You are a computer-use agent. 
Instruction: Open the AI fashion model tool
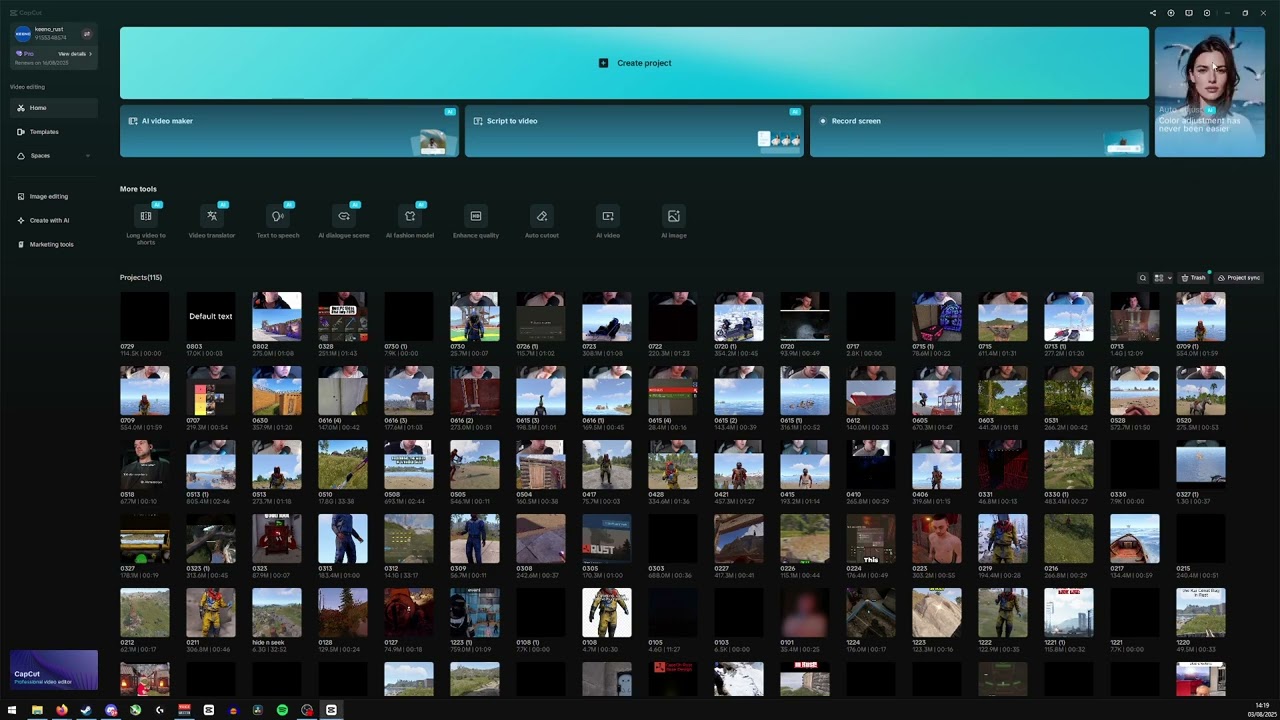coord(410,221)
